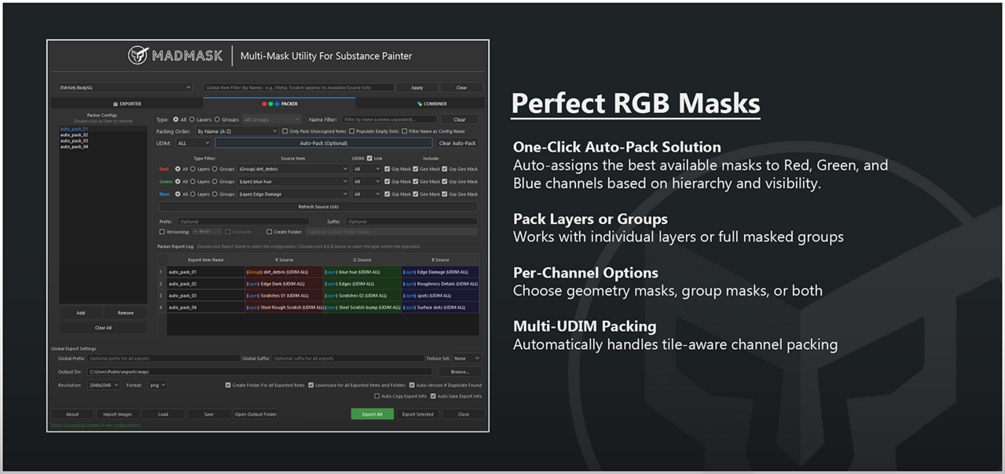Select Groups radio in the Green row
This screenshot has width=1005, height=474.
[x=217, y=181]
